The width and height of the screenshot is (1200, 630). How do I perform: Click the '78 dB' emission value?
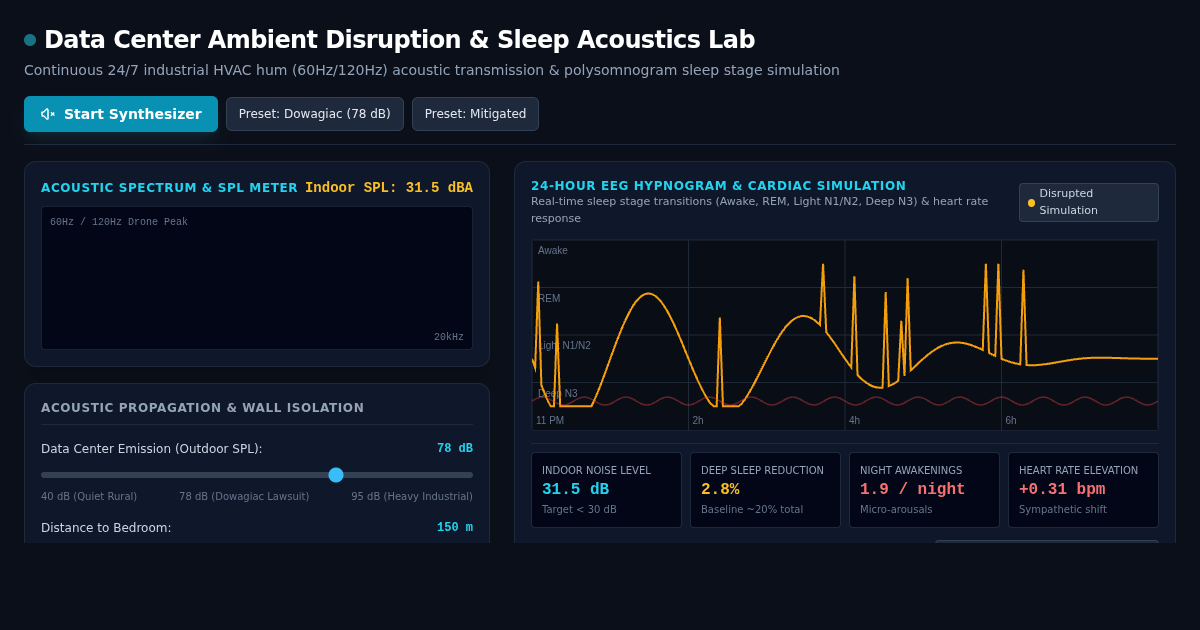click(x=455, y=448)
